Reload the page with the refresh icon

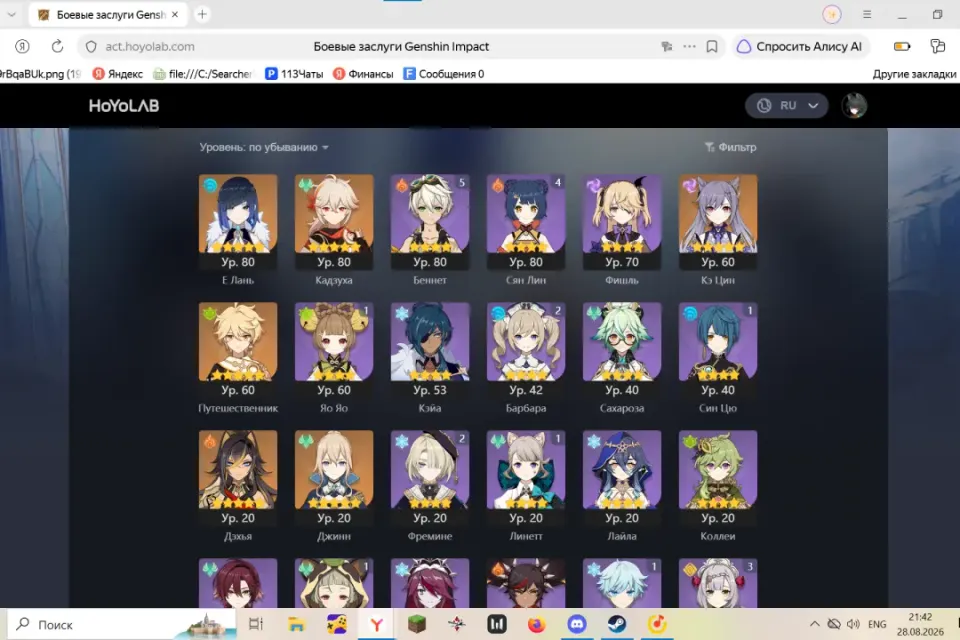[x=57, y=46]
